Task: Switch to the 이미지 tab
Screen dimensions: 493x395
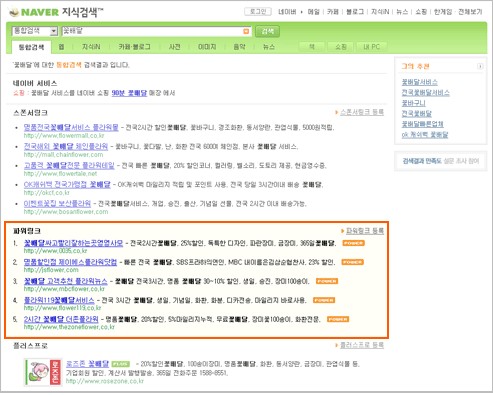Action: click(x=207, y=47)
